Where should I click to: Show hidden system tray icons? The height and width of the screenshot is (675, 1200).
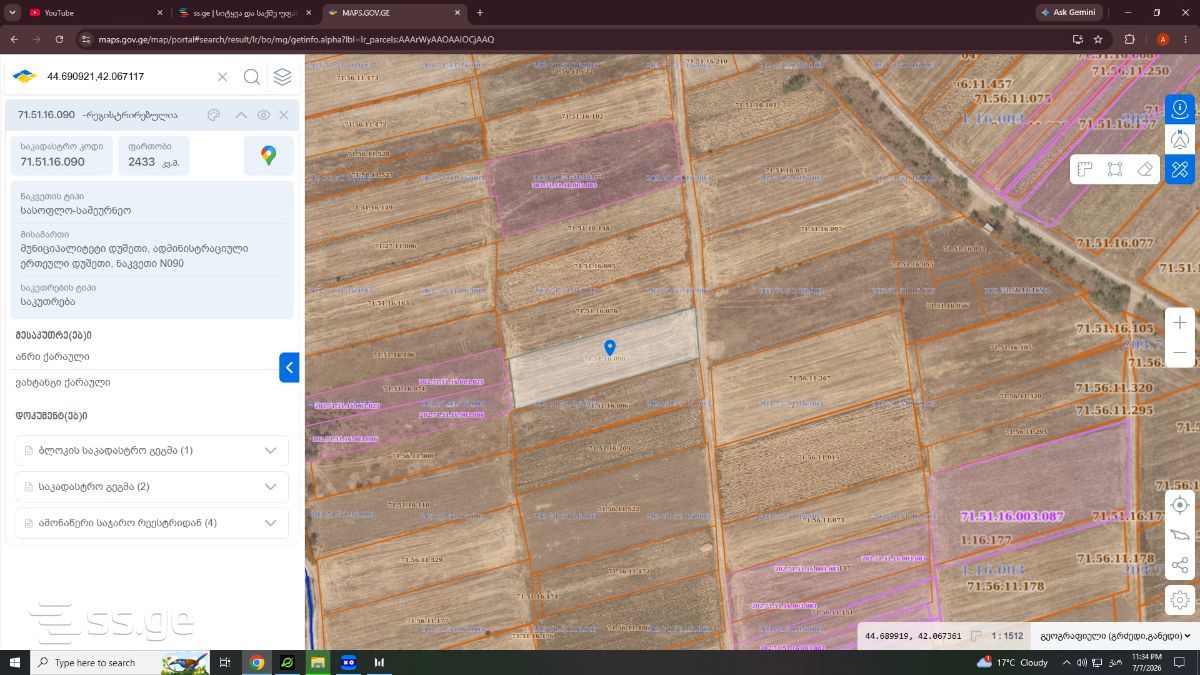point(1066,662)
